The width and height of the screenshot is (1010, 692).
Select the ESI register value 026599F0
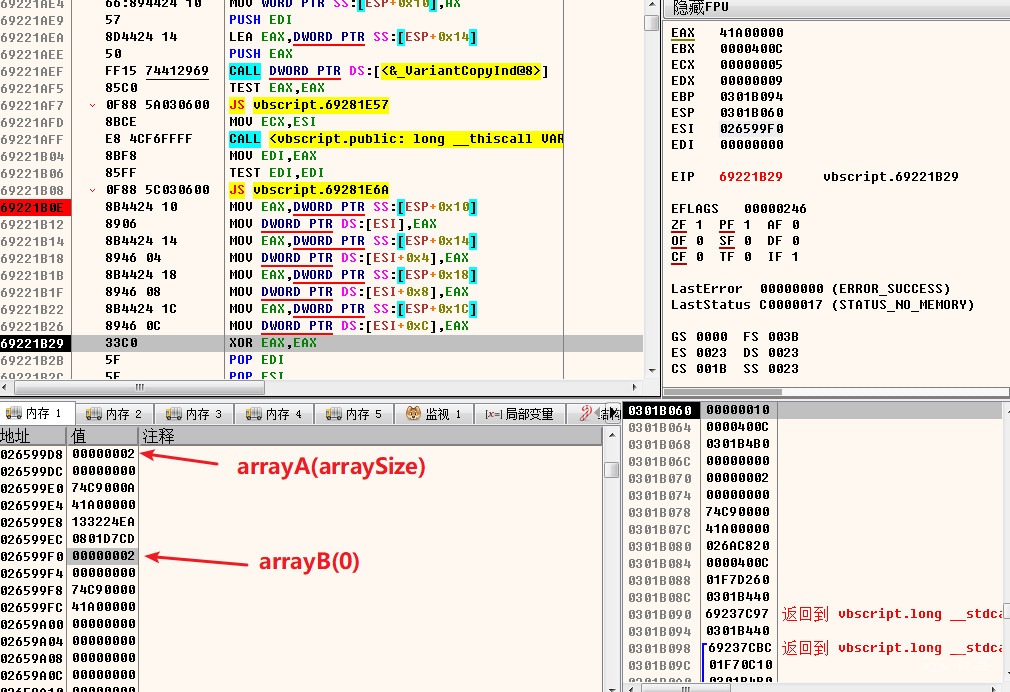point(752,129)
